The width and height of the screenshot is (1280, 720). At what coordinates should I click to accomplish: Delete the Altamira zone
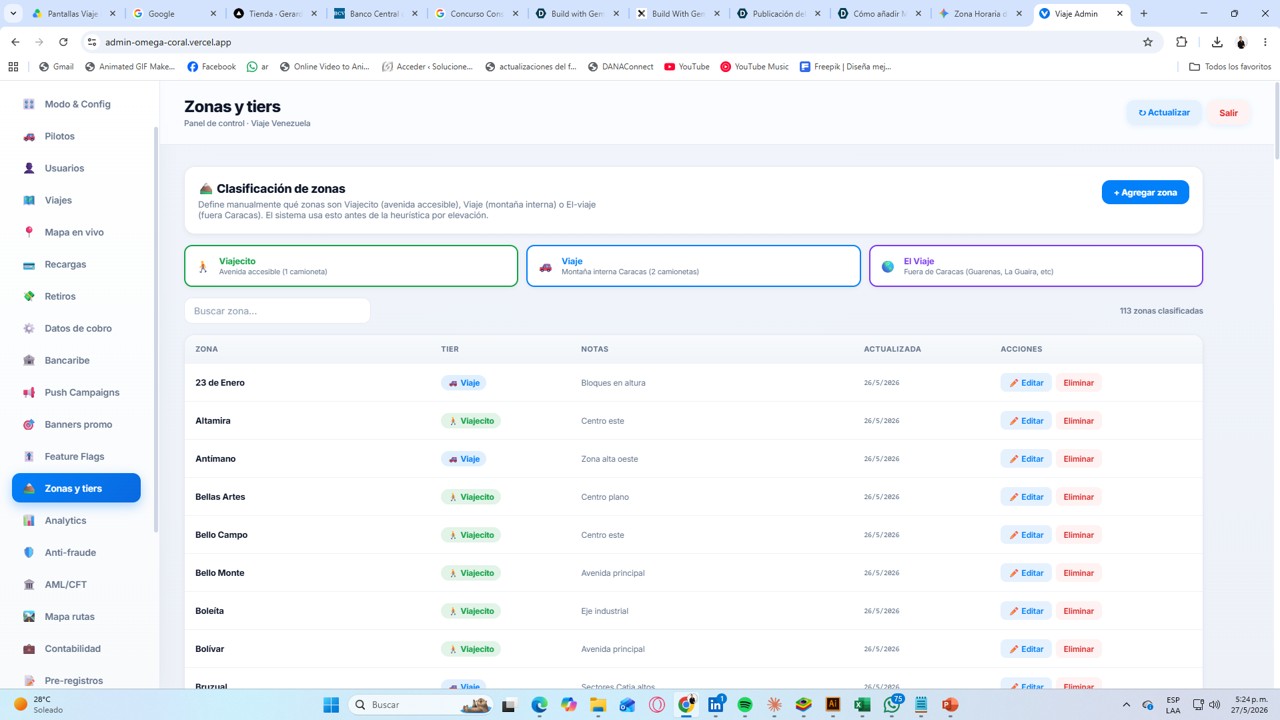click(x=1078, y=421)
